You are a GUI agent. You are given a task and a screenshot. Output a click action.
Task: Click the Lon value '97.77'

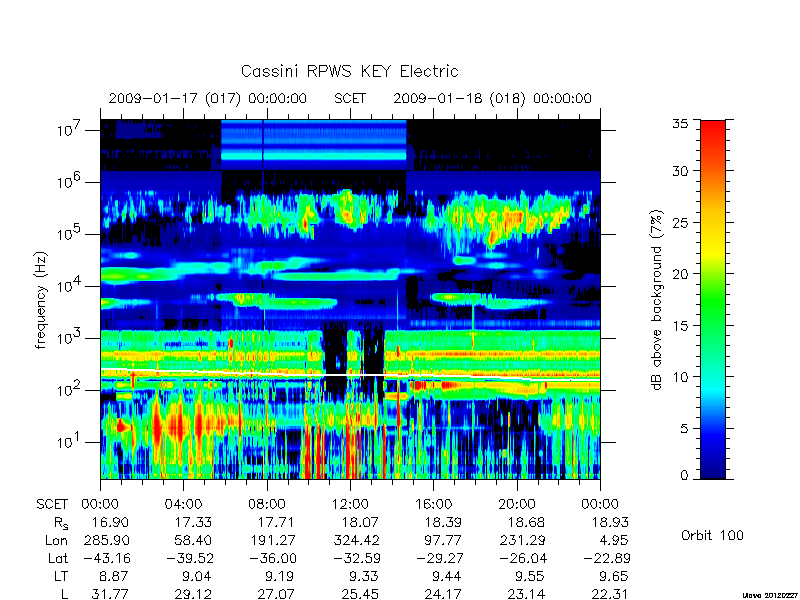click(443, 540)
